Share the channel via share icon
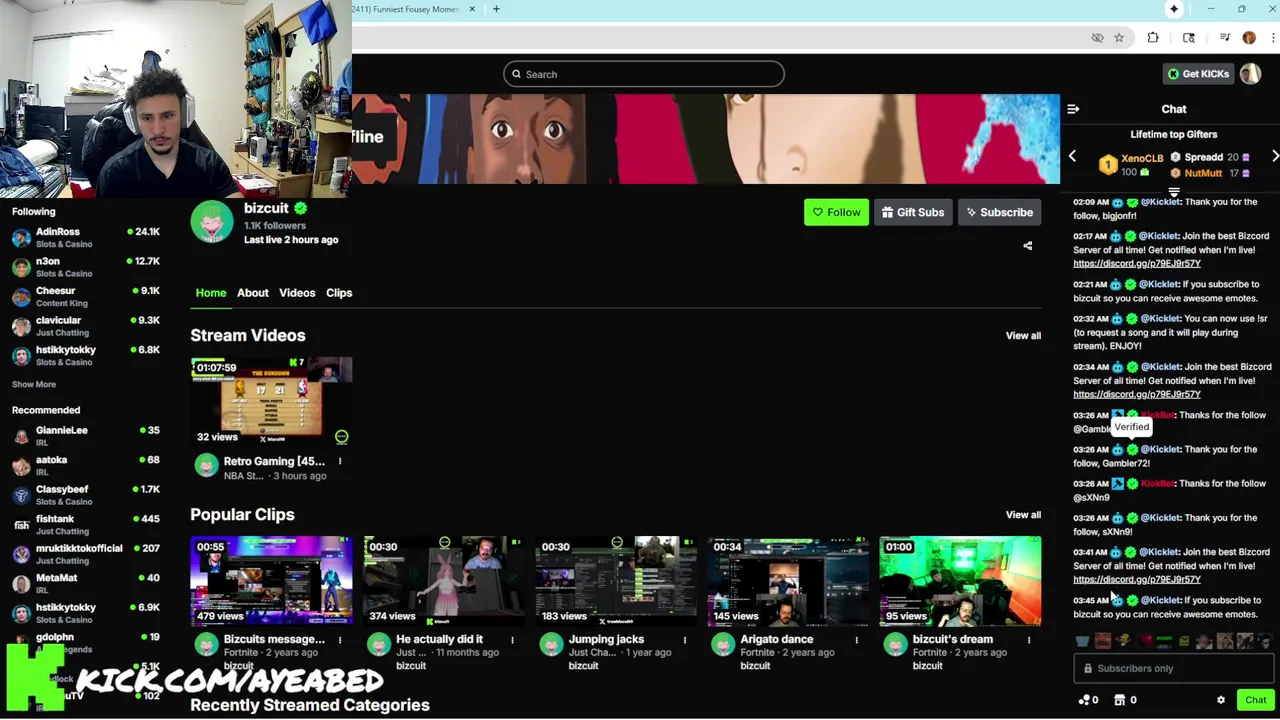The width and height of the screenshot is (1280, 720). point(1027,246)
